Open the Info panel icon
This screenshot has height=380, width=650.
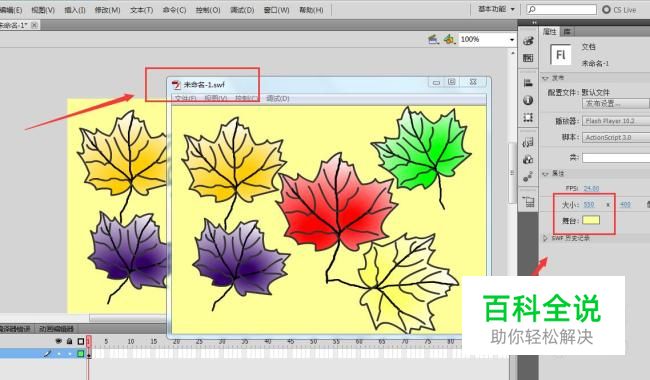pyautogui.click(x=528, y=100)
